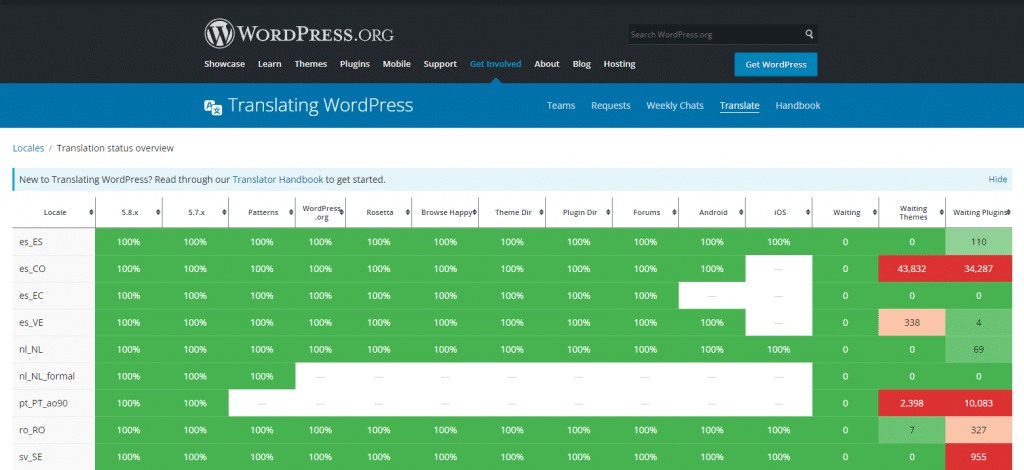Open the Themes menu item
This screenshot has height=470, width=1024.
[x=311, y=64]
